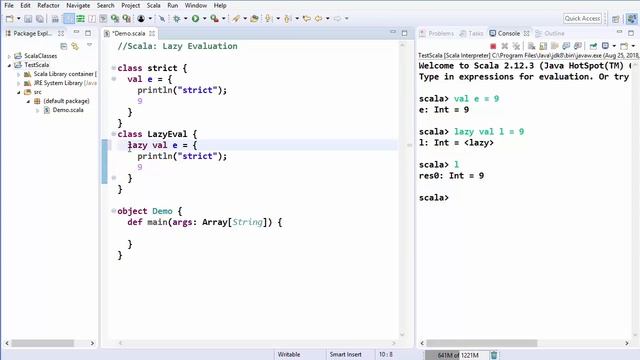
Task: Click the Last Edit Location icon
Action: 307,19
